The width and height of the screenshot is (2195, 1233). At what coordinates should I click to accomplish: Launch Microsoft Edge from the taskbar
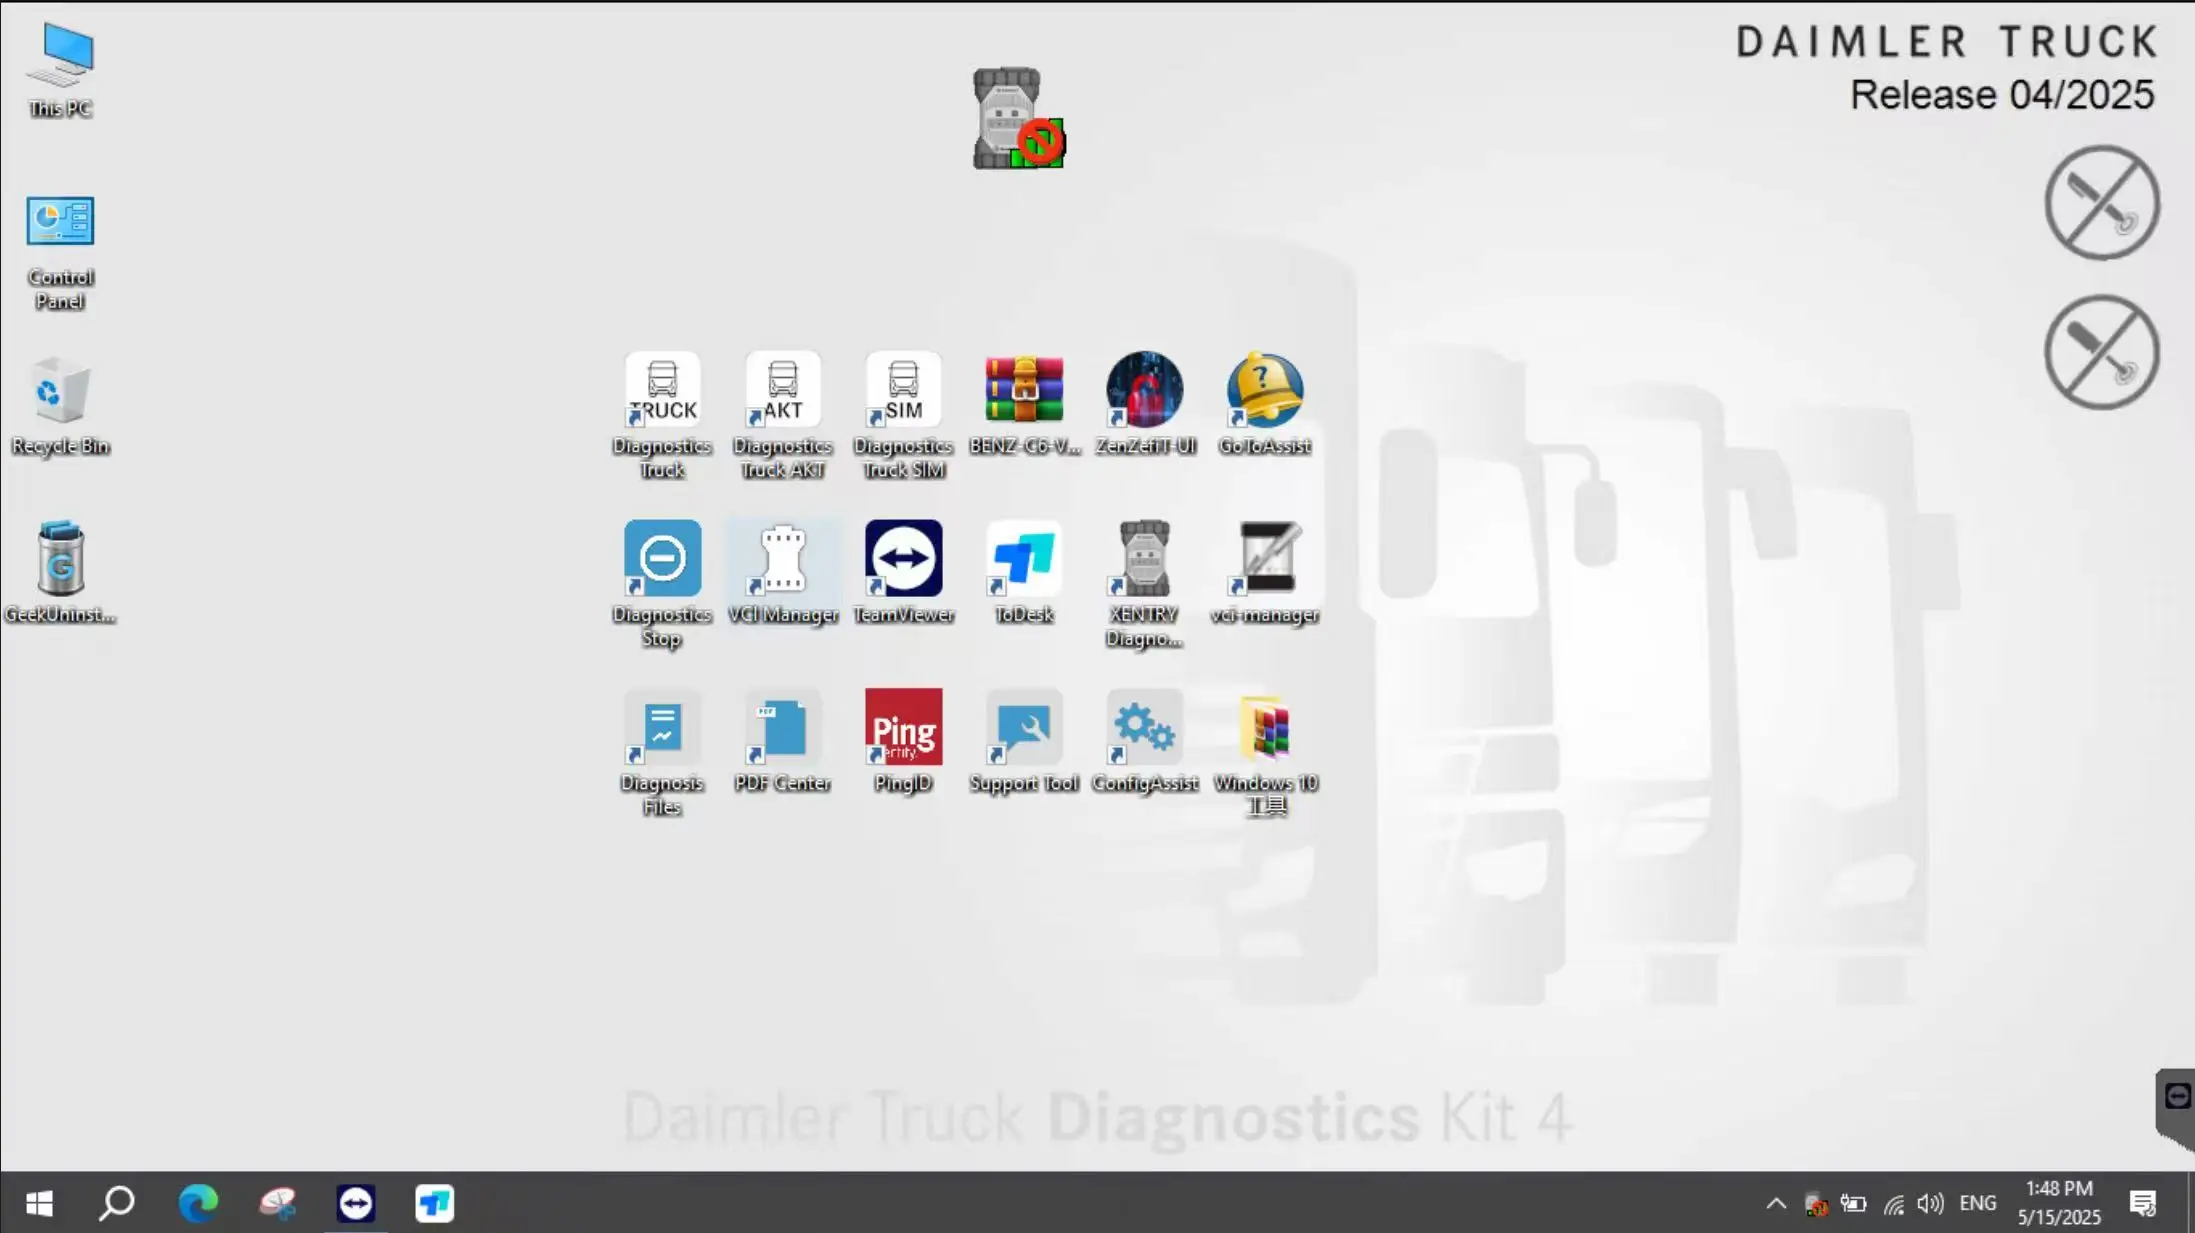[x=198, y=1203]
